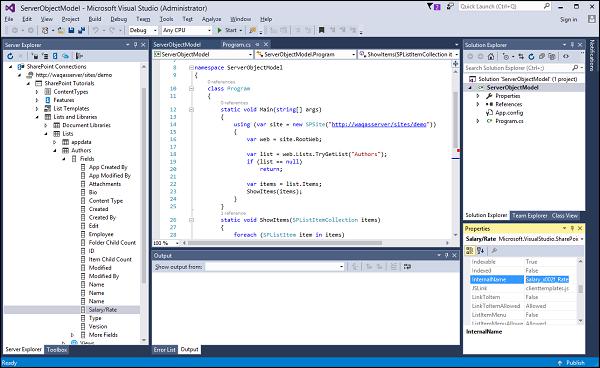Pin the Server Explorer panel

[x=135, y=45]
